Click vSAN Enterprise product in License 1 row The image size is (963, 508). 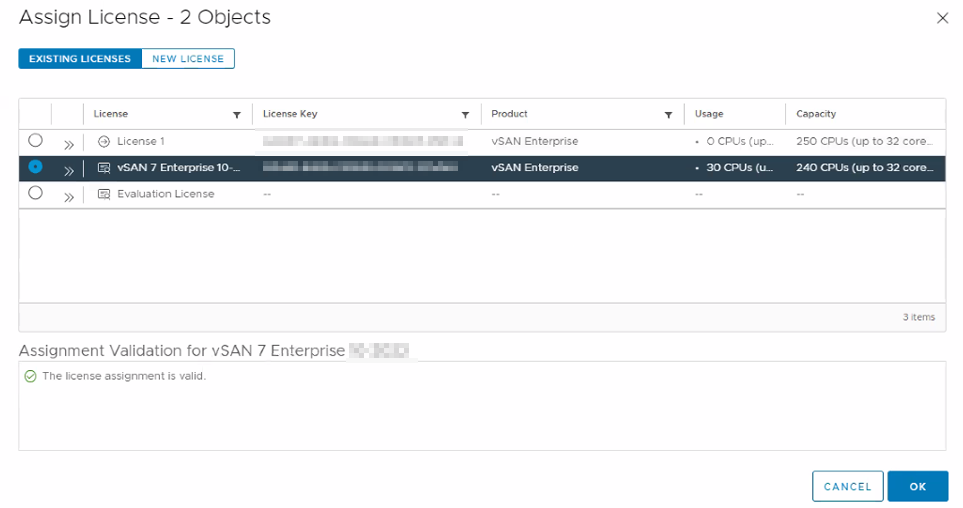tap(534, 141)
